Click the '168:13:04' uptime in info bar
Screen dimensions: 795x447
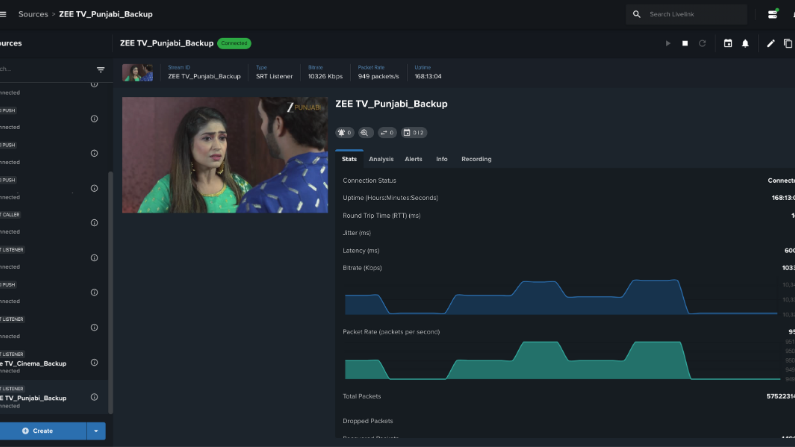pyautogui.click(x=428, y=77)
